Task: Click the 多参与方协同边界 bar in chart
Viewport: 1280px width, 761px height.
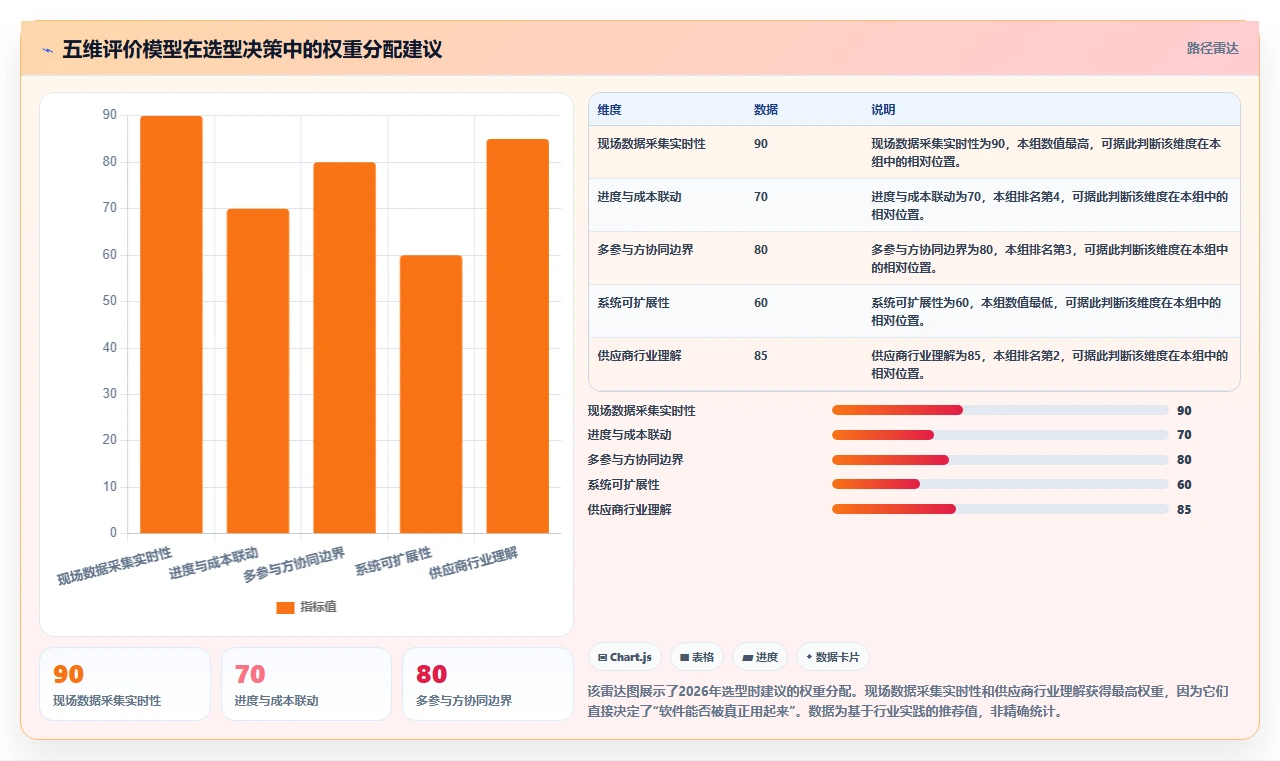Action: point(344,347)
